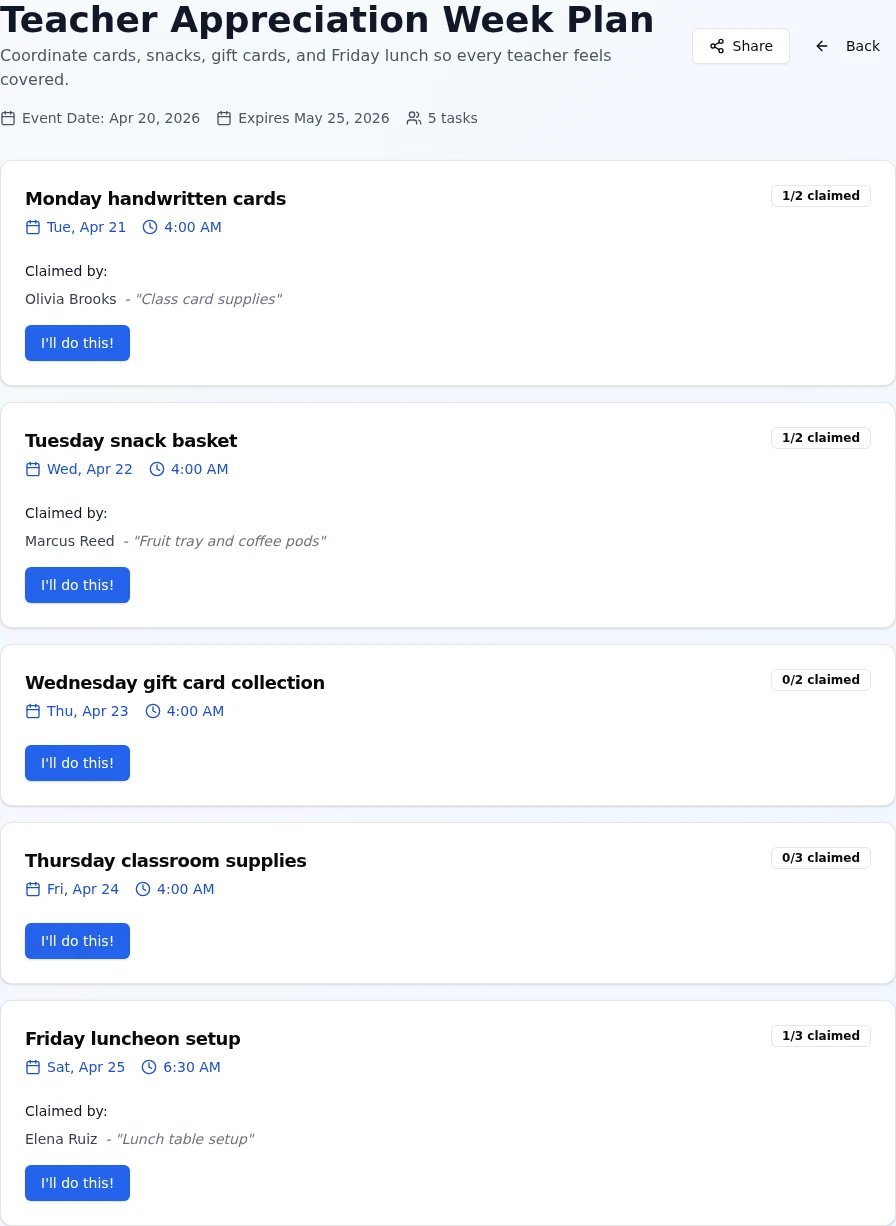Sign up for Tuesday snack basket
896x1226 pixels.
pyautogui.click(x=77, y=585)
